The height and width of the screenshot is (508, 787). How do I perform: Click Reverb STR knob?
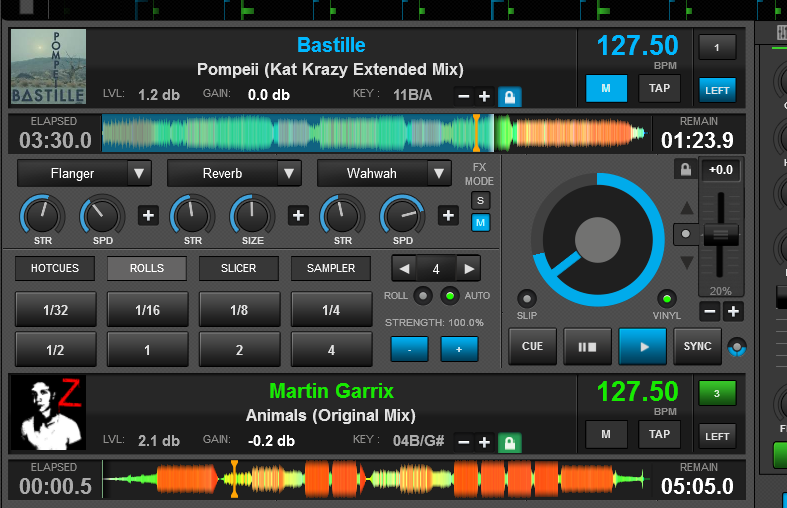[x=192, y=216]
